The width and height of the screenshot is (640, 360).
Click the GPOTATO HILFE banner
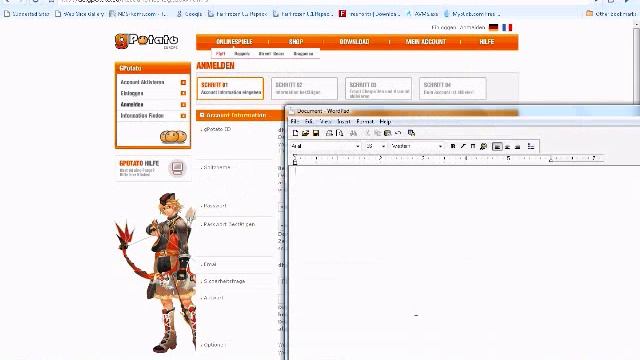[153, 168]
